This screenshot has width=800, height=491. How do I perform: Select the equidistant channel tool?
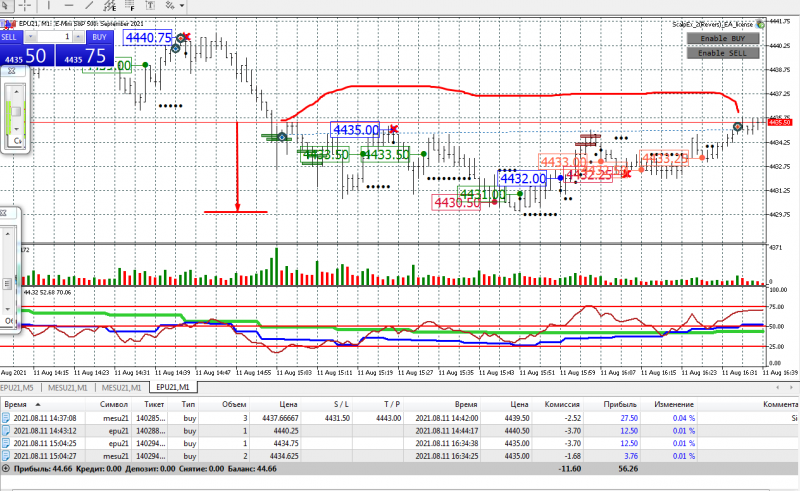110,6
